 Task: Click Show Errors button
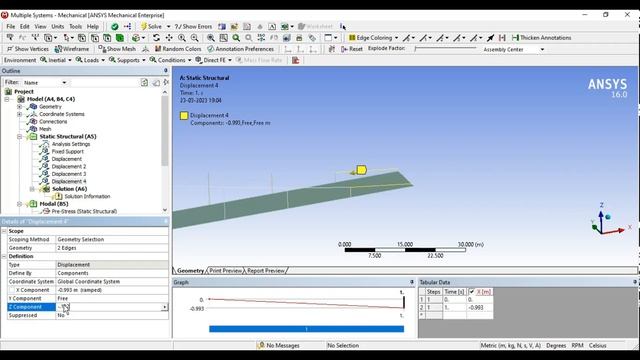[194, 27]
